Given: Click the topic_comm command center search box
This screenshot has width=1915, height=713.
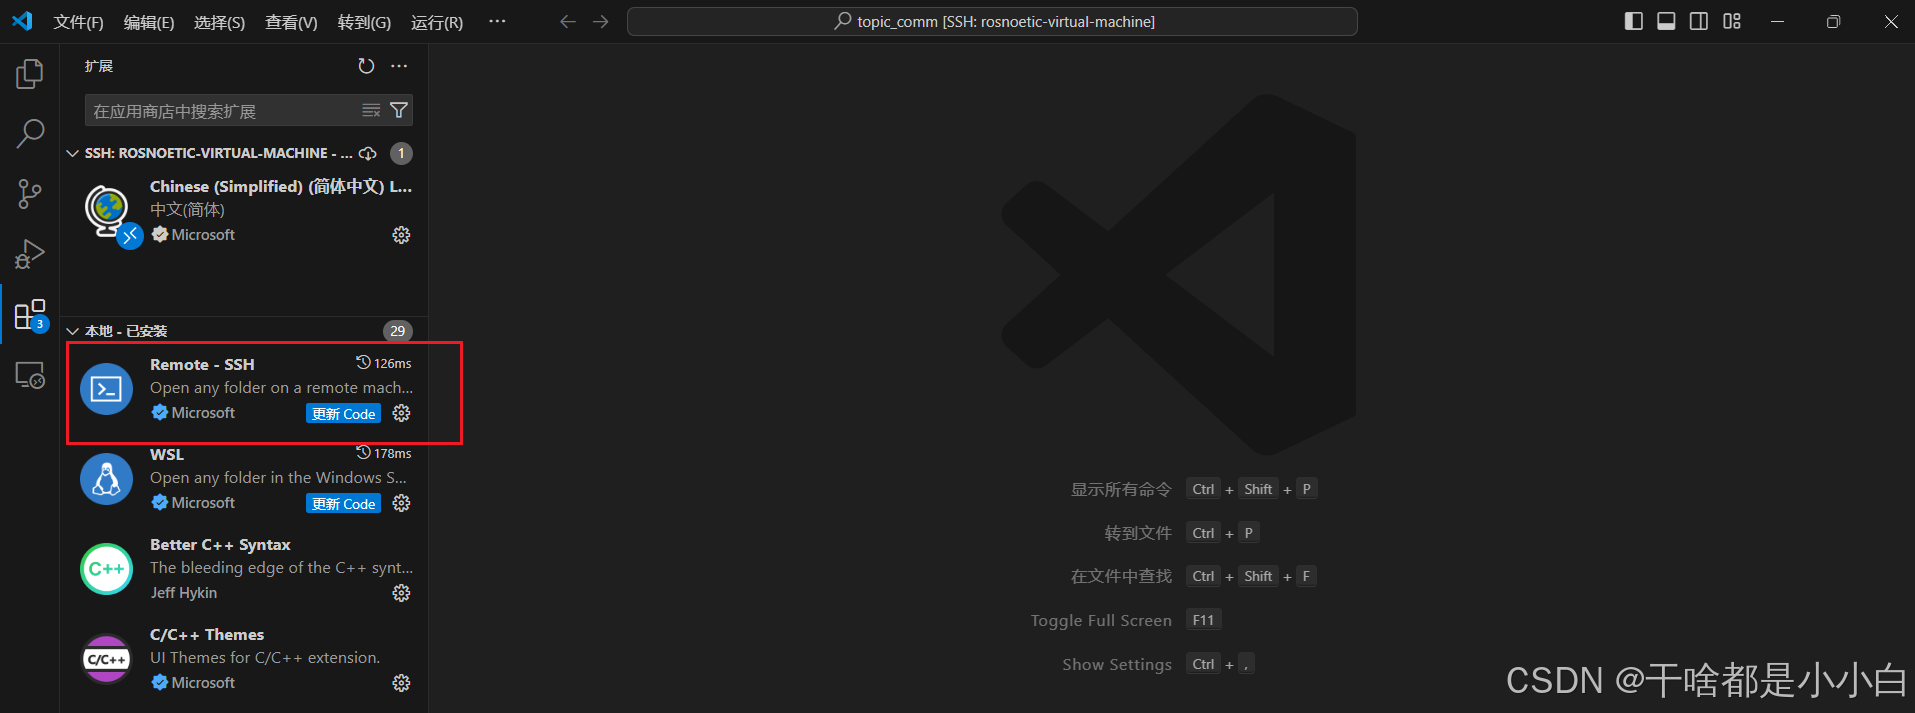Looking at the screenshot, I should (x=992, y=21).
